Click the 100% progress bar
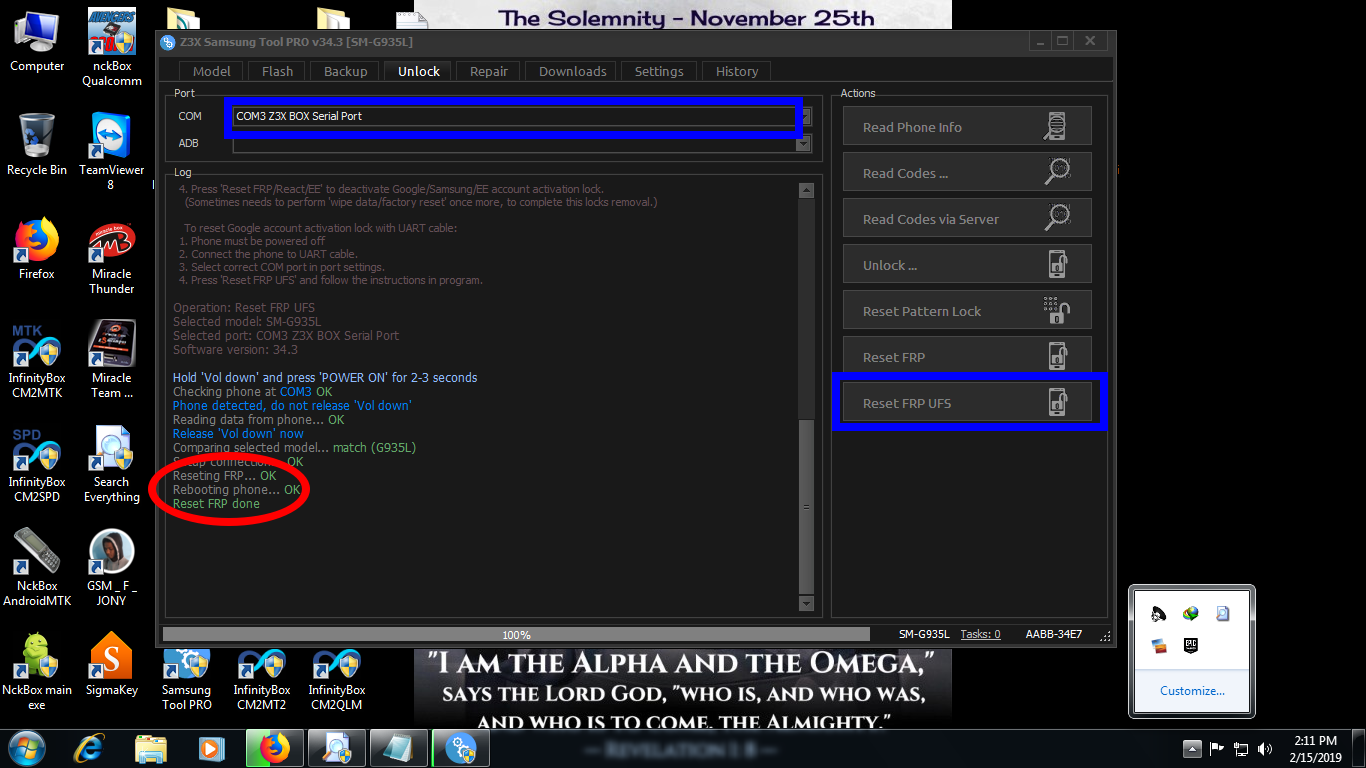Viewport: 1366px width, 768px height. 516,634
